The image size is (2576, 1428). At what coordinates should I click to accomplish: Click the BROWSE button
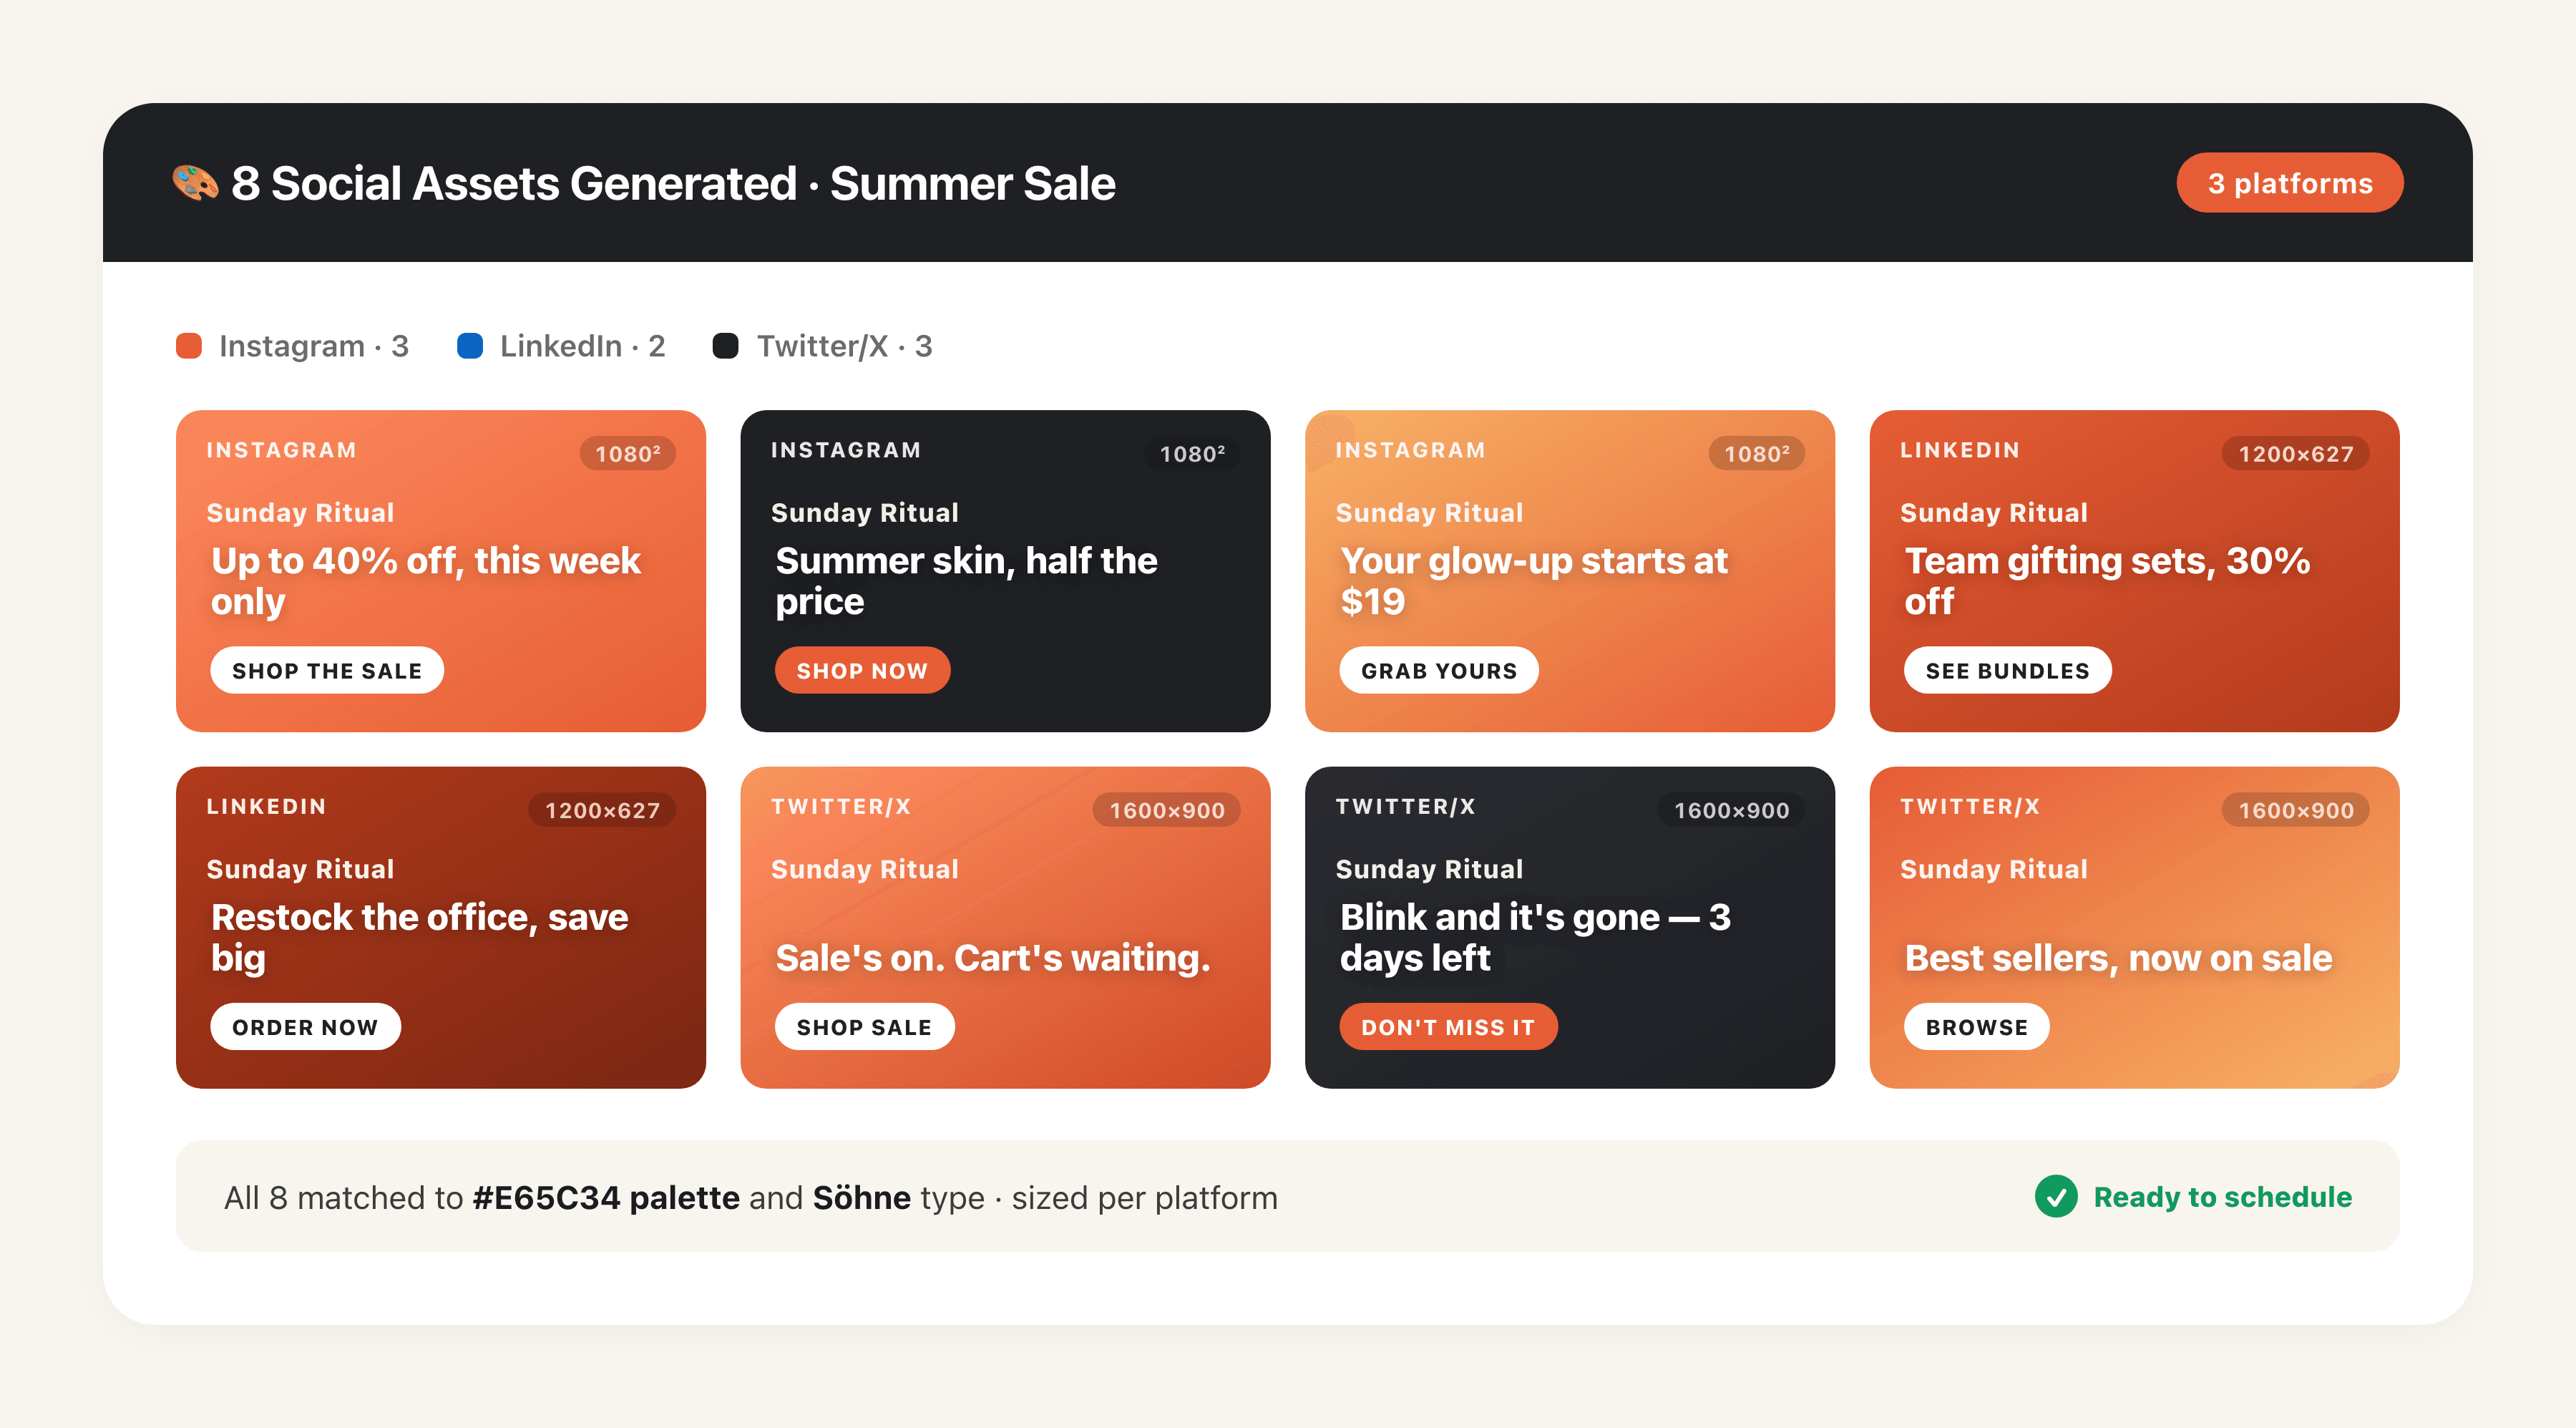tap(1976, 1027)
